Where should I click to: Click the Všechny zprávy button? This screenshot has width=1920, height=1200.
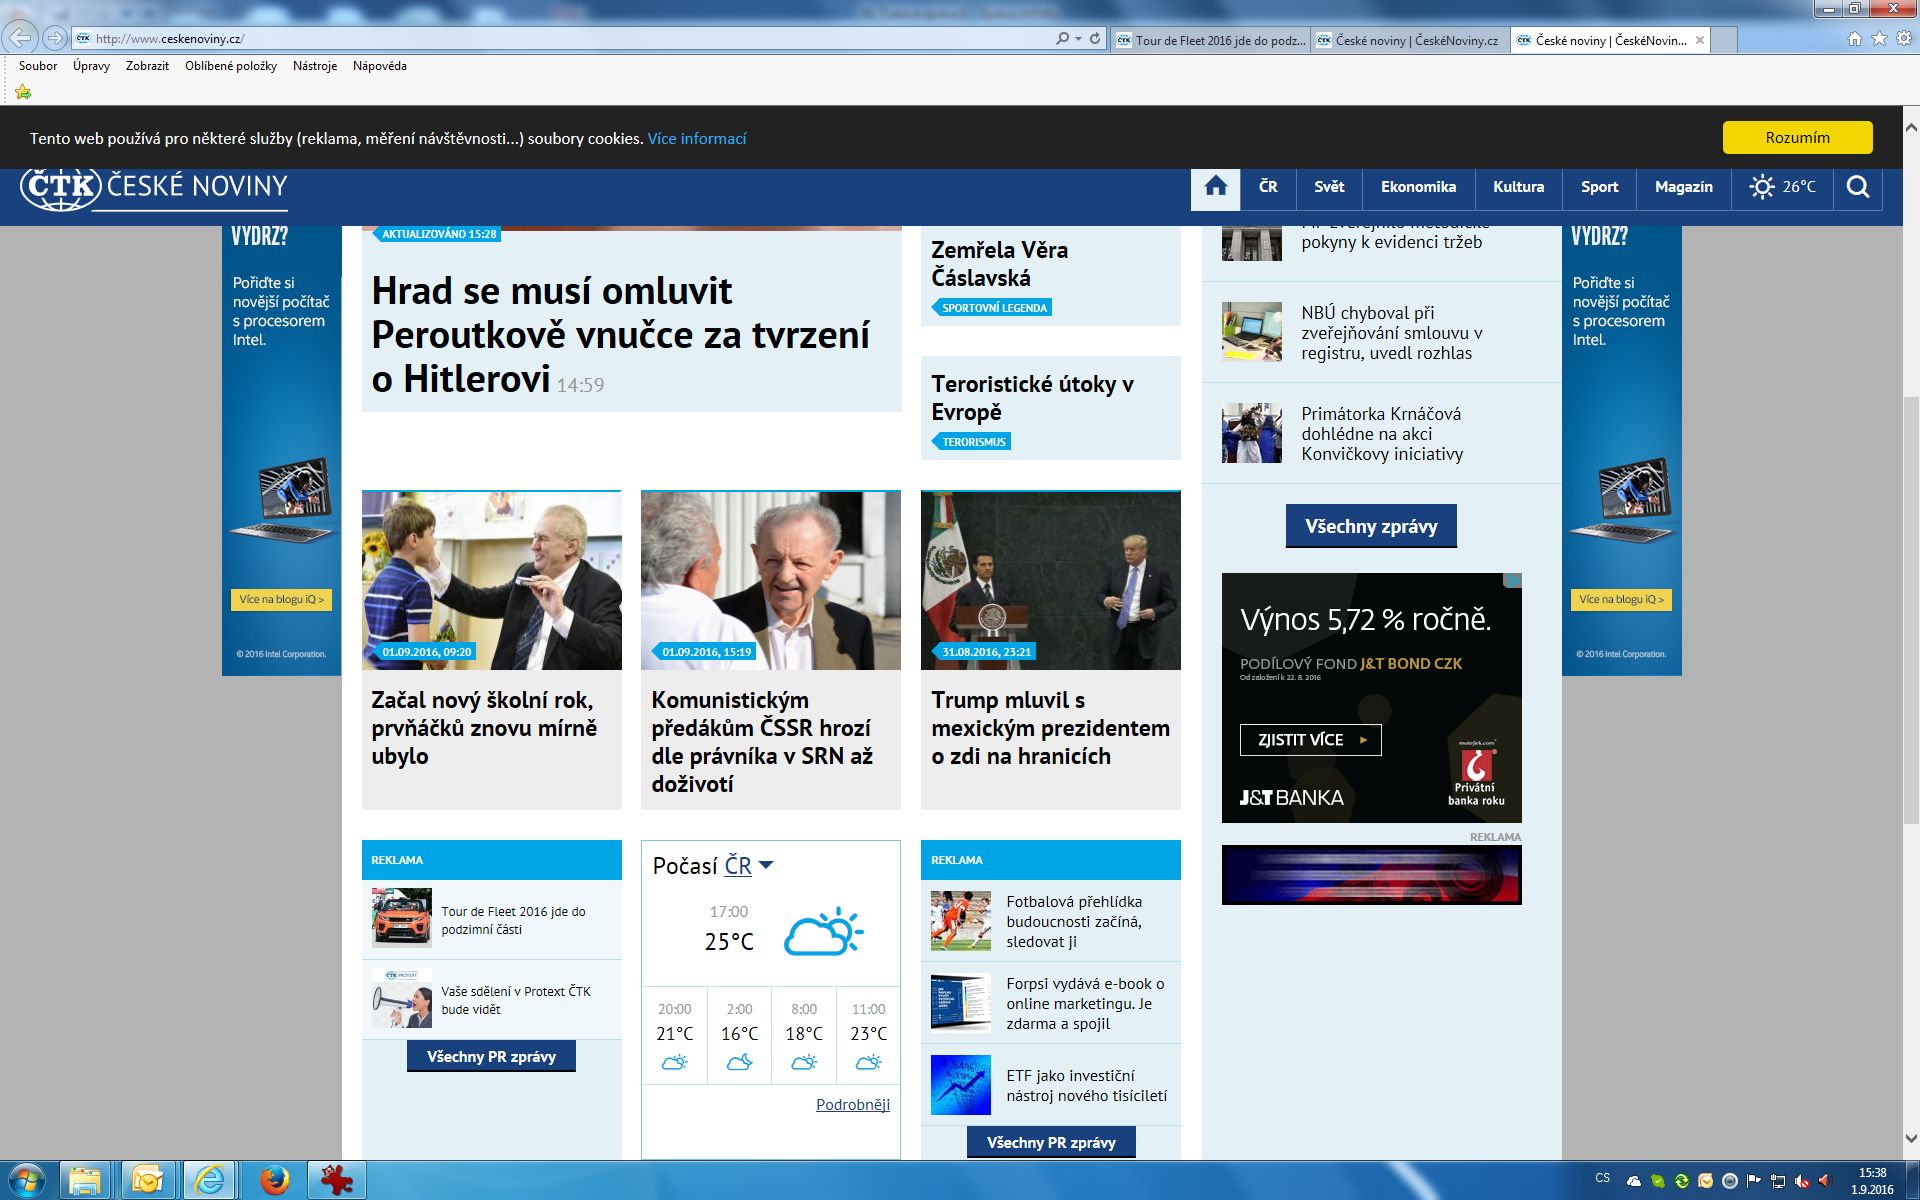click(x=1371, y=527)
